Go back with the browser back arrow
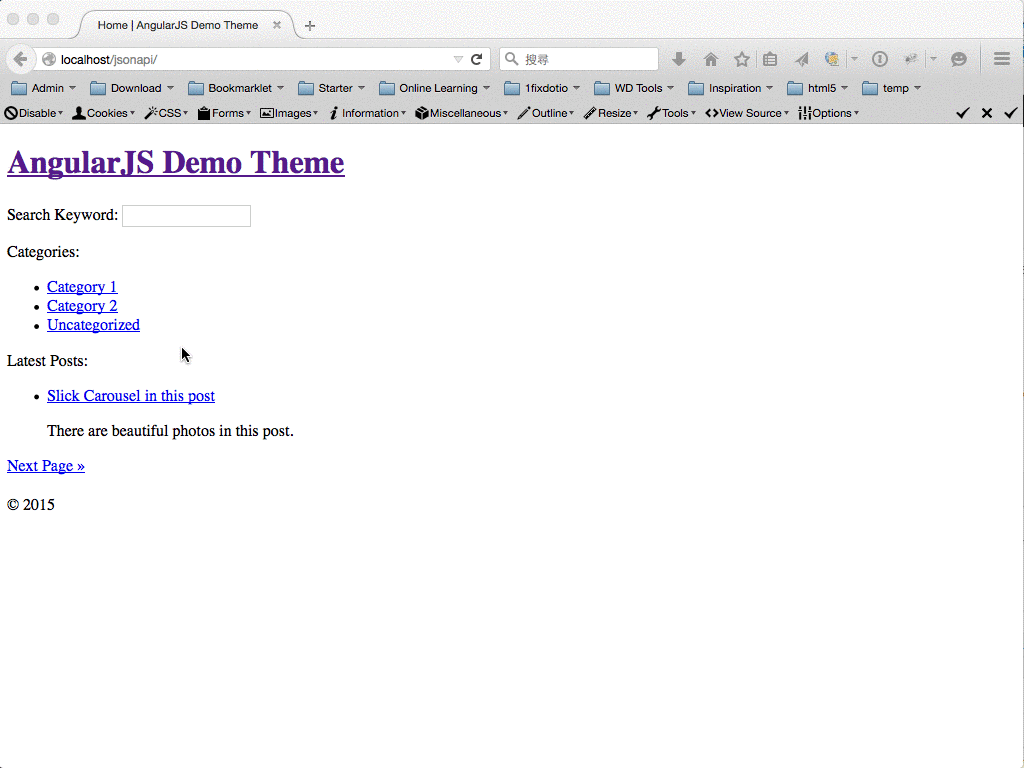 (20, 59)
